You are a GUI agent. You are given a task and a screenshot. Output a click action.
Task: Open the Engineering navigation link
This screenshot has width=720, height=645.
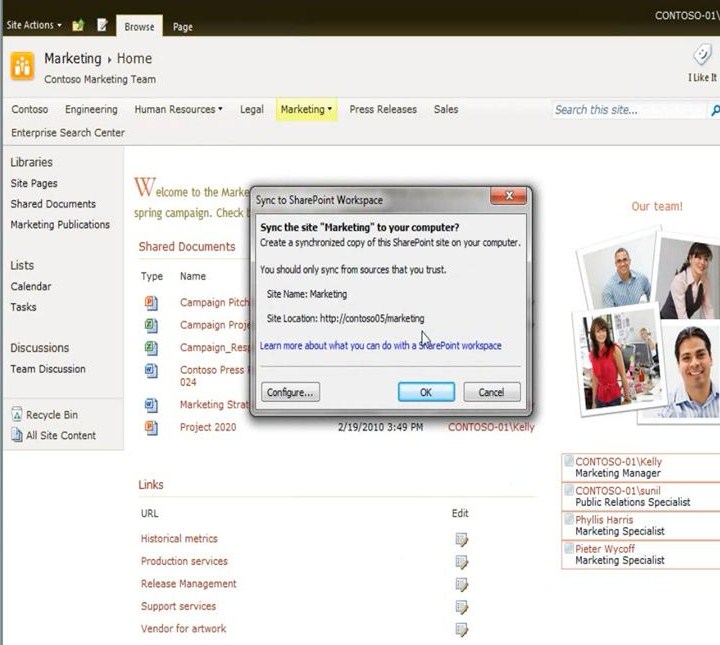pos(91,109)
